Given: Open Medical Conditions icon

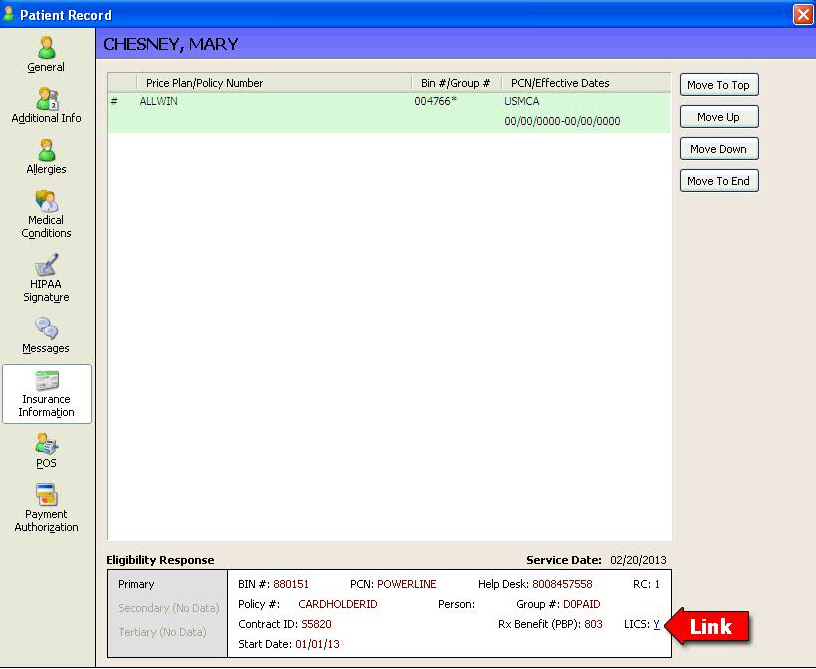Looking at the screenshot, I should pos(46,202).
